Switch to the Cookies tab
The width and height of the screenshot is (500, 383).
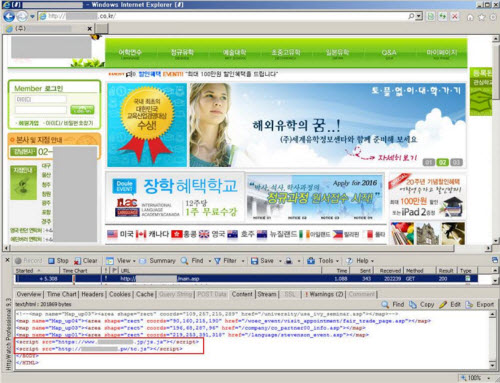[x=120, y=294]
